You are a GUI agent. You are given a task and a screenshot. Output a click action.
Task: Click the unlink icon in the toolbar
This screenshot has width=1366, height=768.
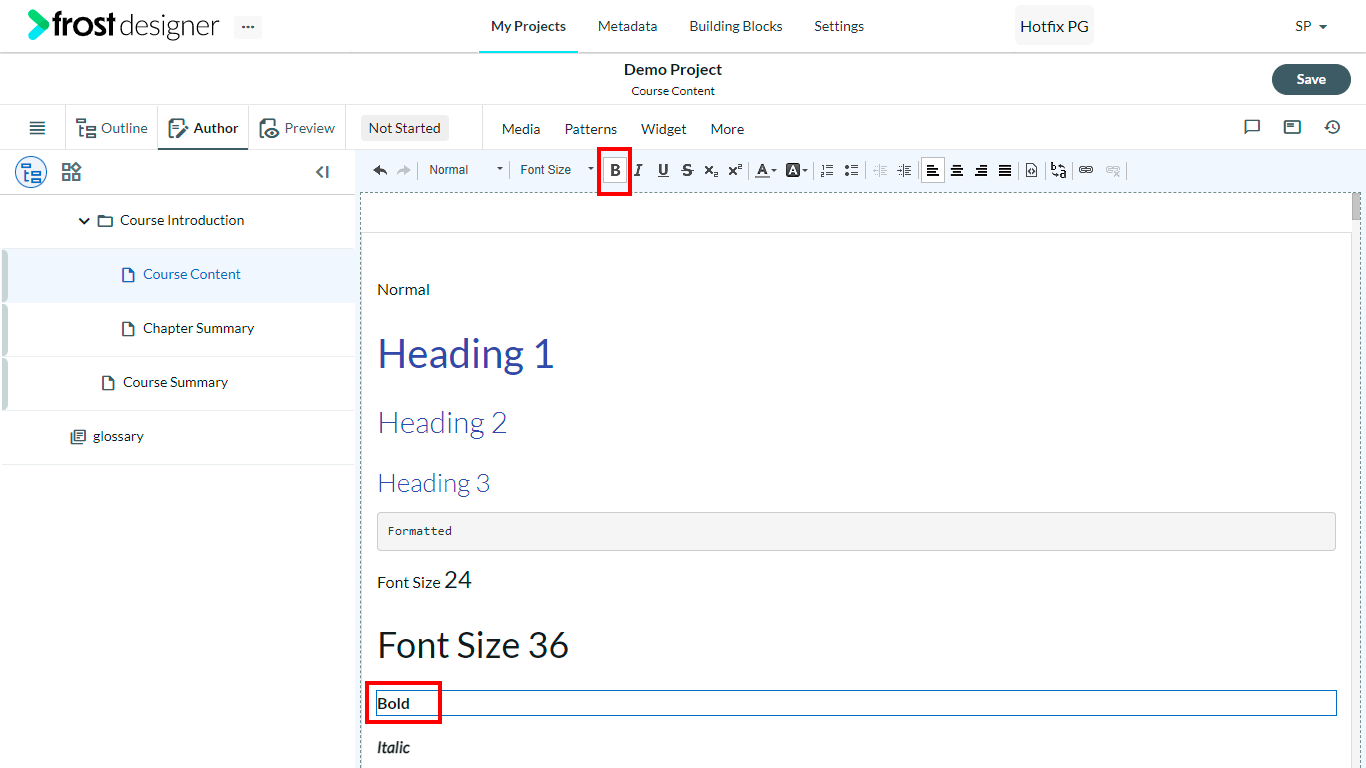1113,170
